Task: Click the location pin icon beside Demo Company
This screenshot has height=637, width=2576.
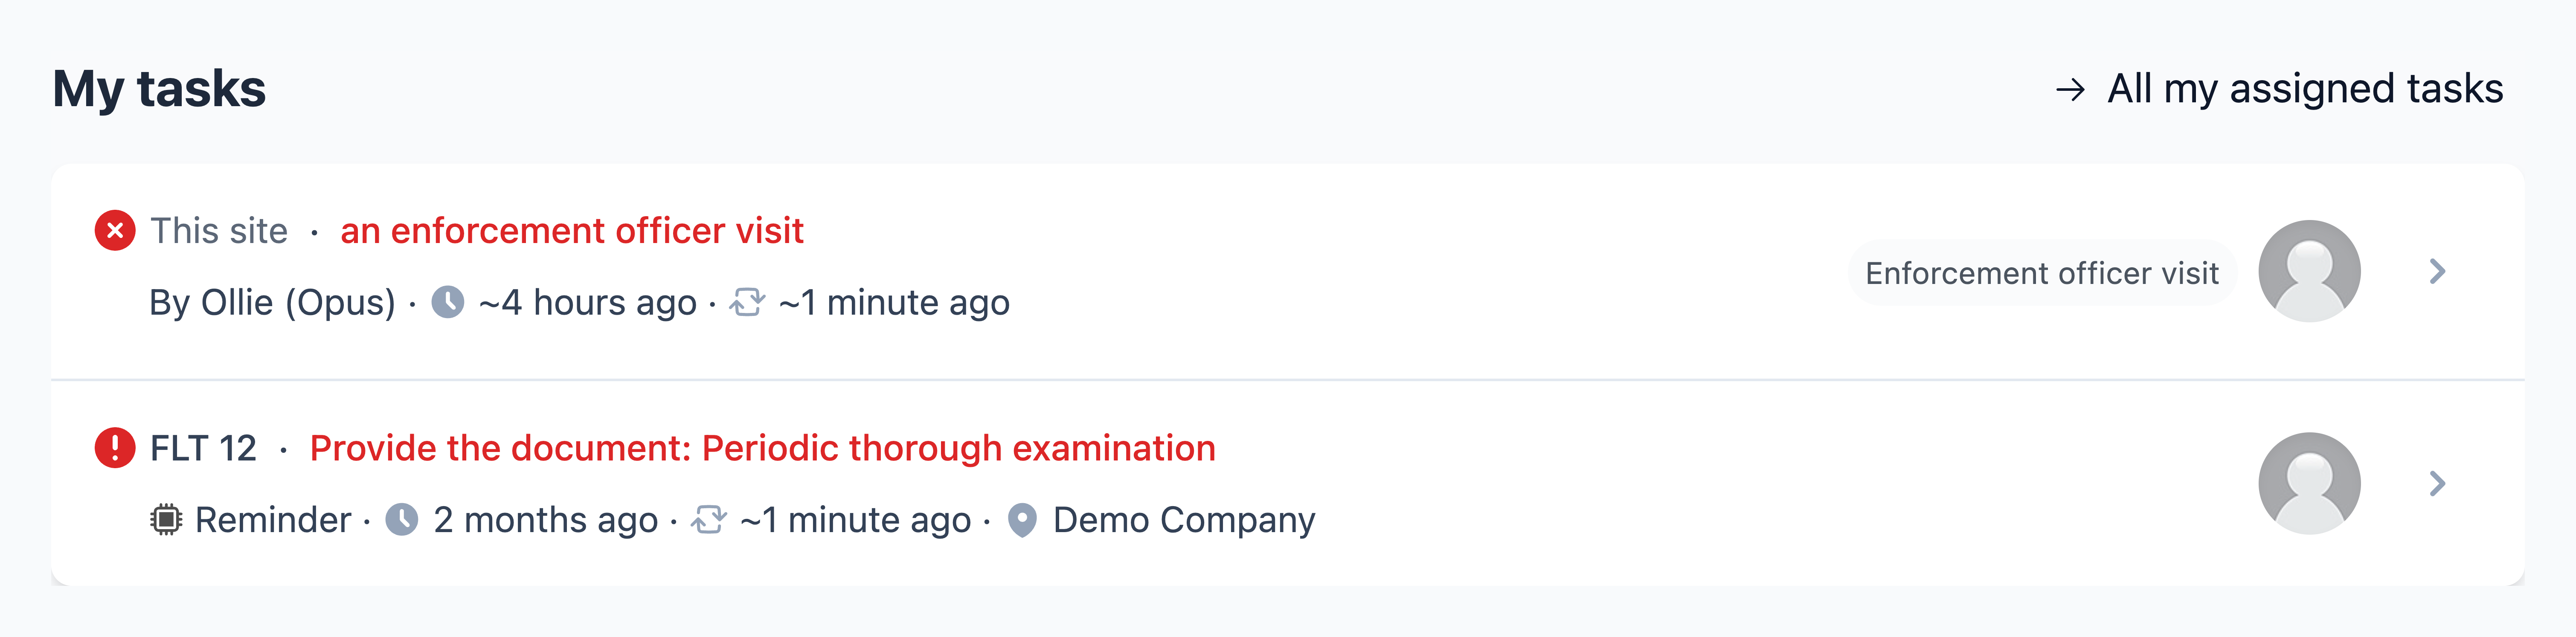Action: pos(1022,520)
